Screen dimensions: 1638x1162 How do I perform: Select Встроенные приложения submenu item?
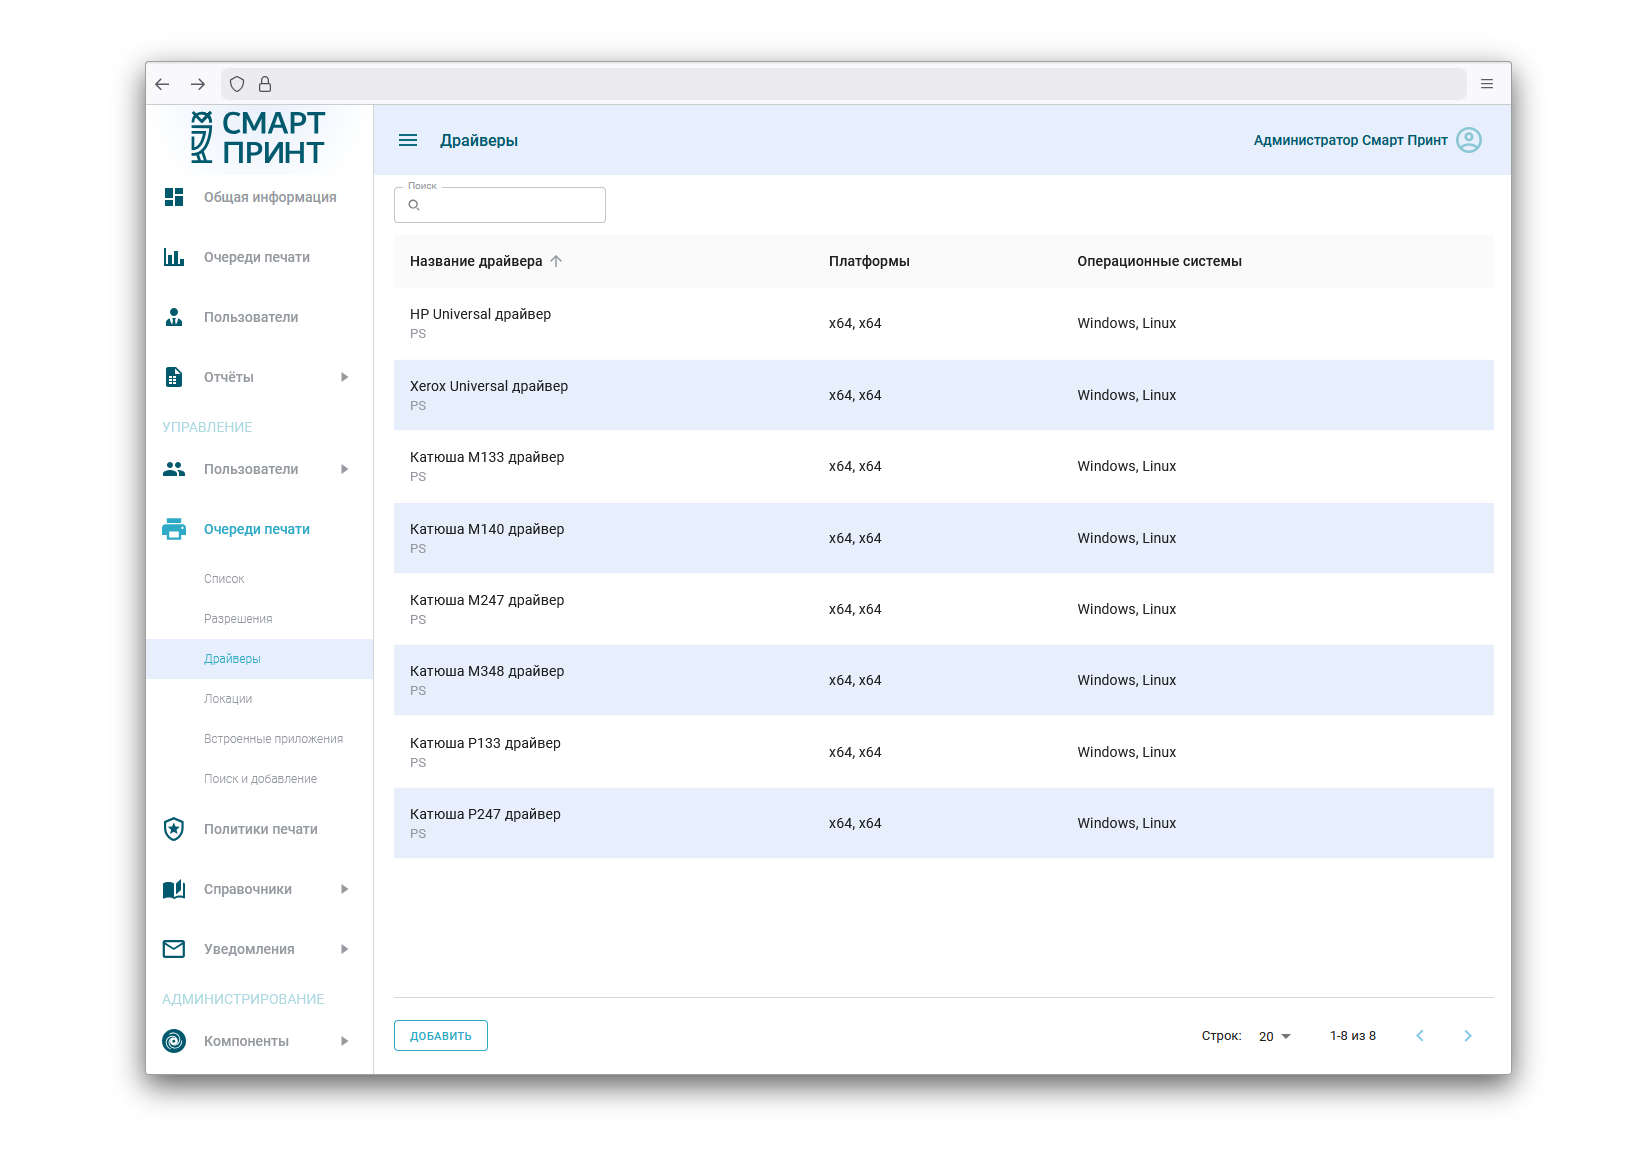[273, 739]
